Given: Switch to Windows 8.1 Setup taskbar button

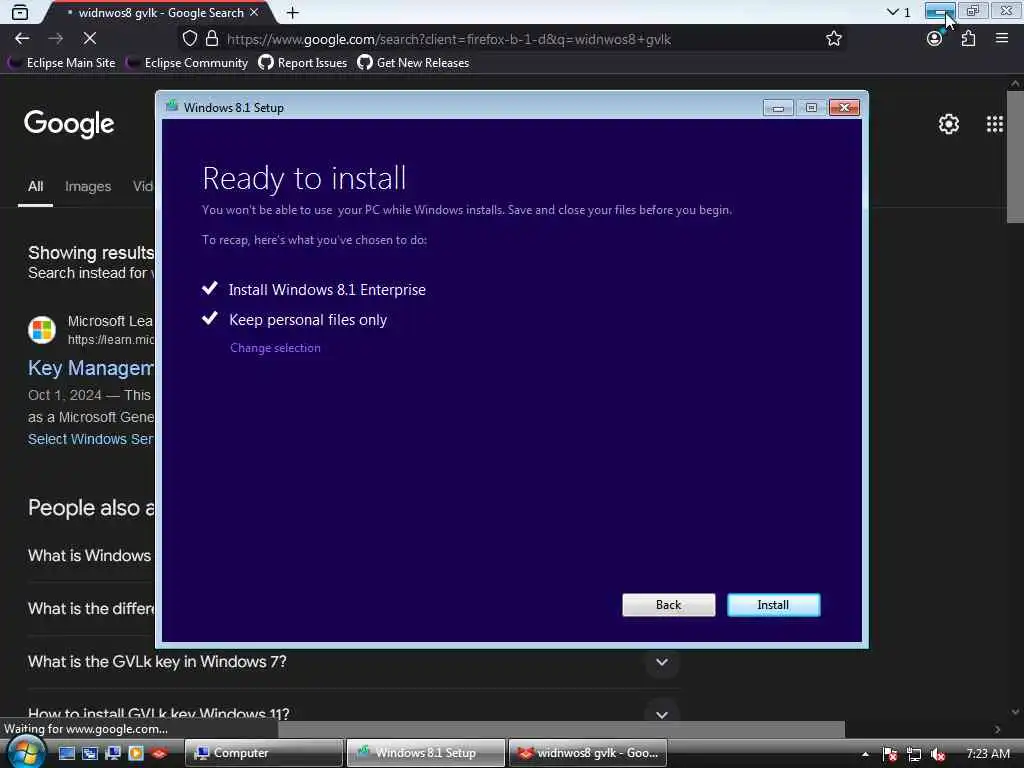Looking at the screenshot, I should click(x=426, y=753).
